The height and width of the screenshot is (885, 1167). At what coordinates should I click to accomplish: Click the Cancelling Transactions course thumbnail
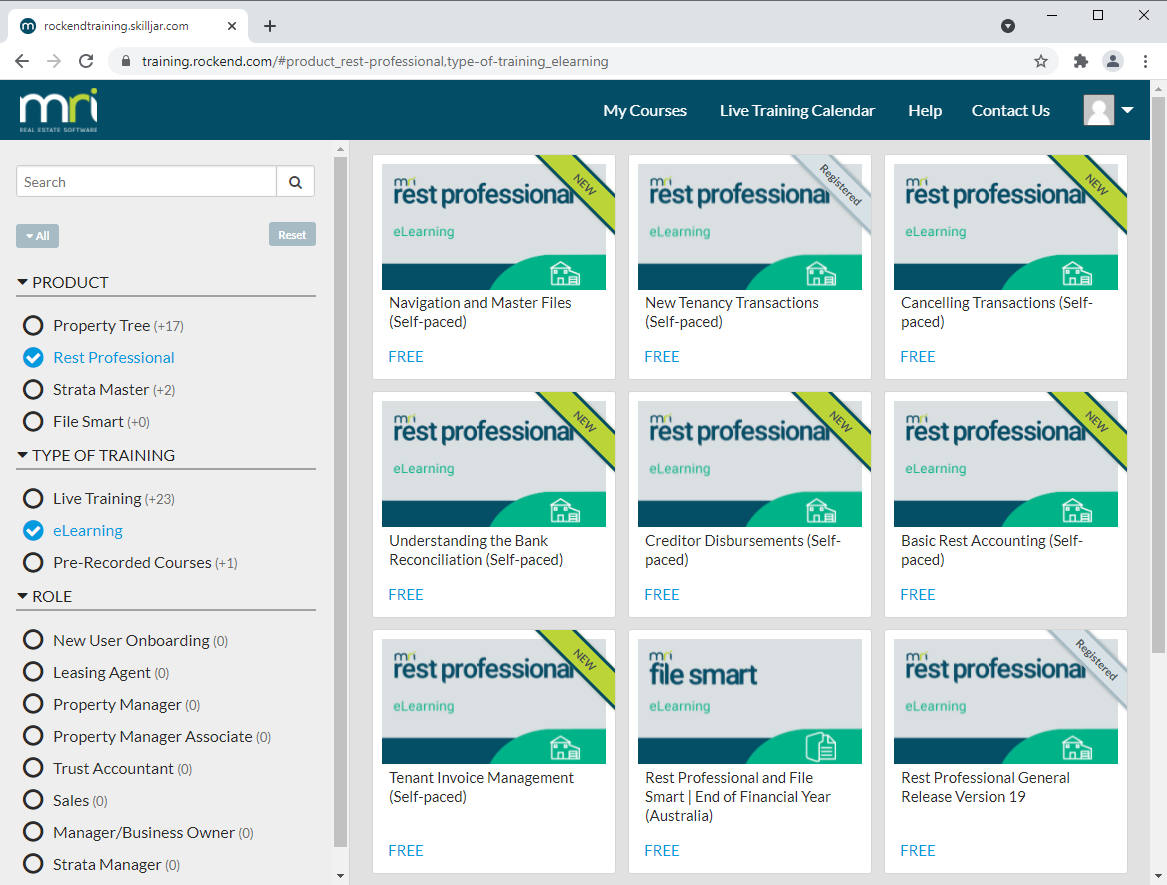pyautogui.click(x=1005, y=226)
